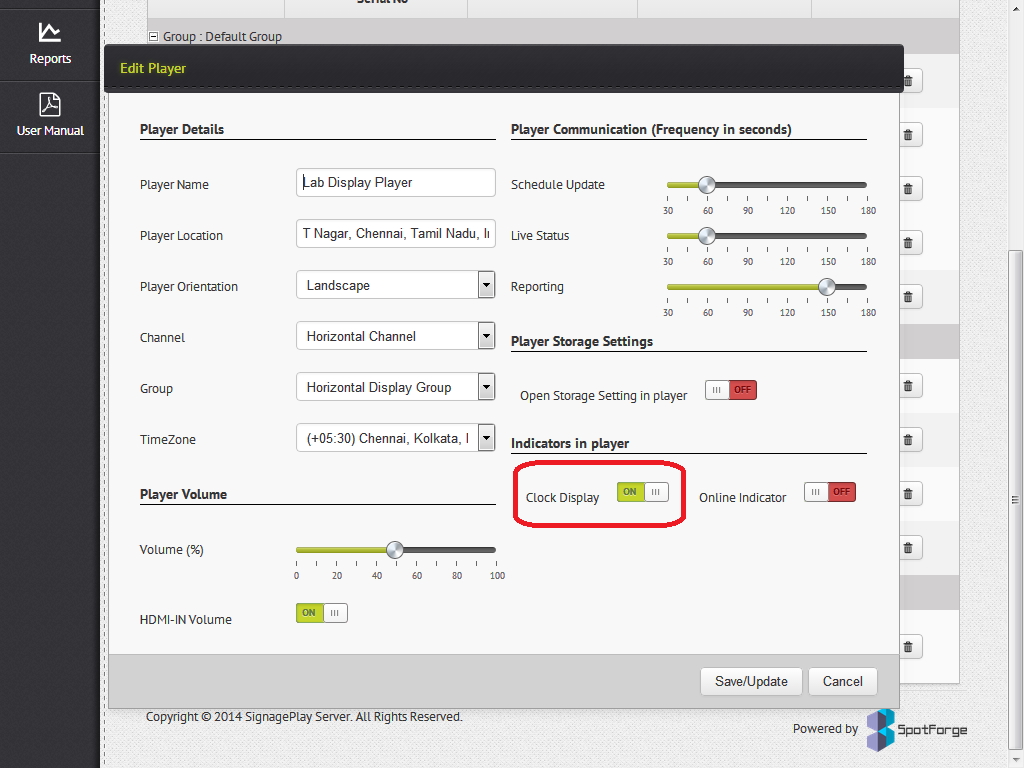Image resolution: width=1024 pixels, height=768 pixels.
Task: Click the Schedule Update slider handle
Action: [x=707, y=184]
